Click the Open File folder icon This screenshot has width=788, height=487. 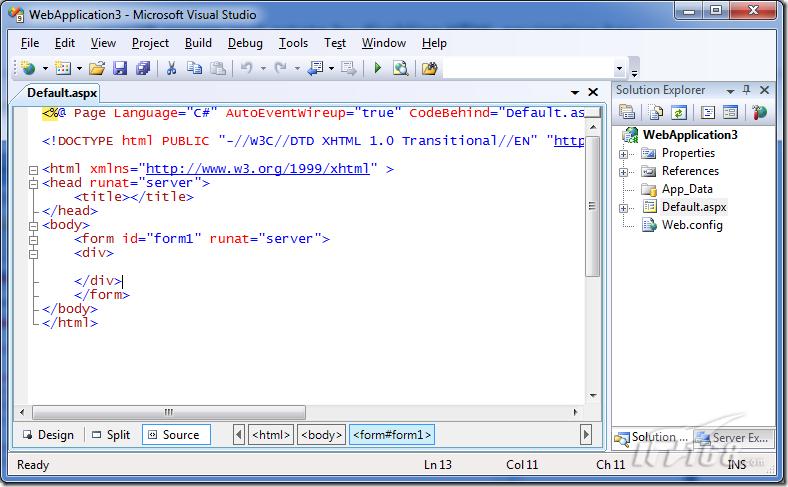click(96, 68)
